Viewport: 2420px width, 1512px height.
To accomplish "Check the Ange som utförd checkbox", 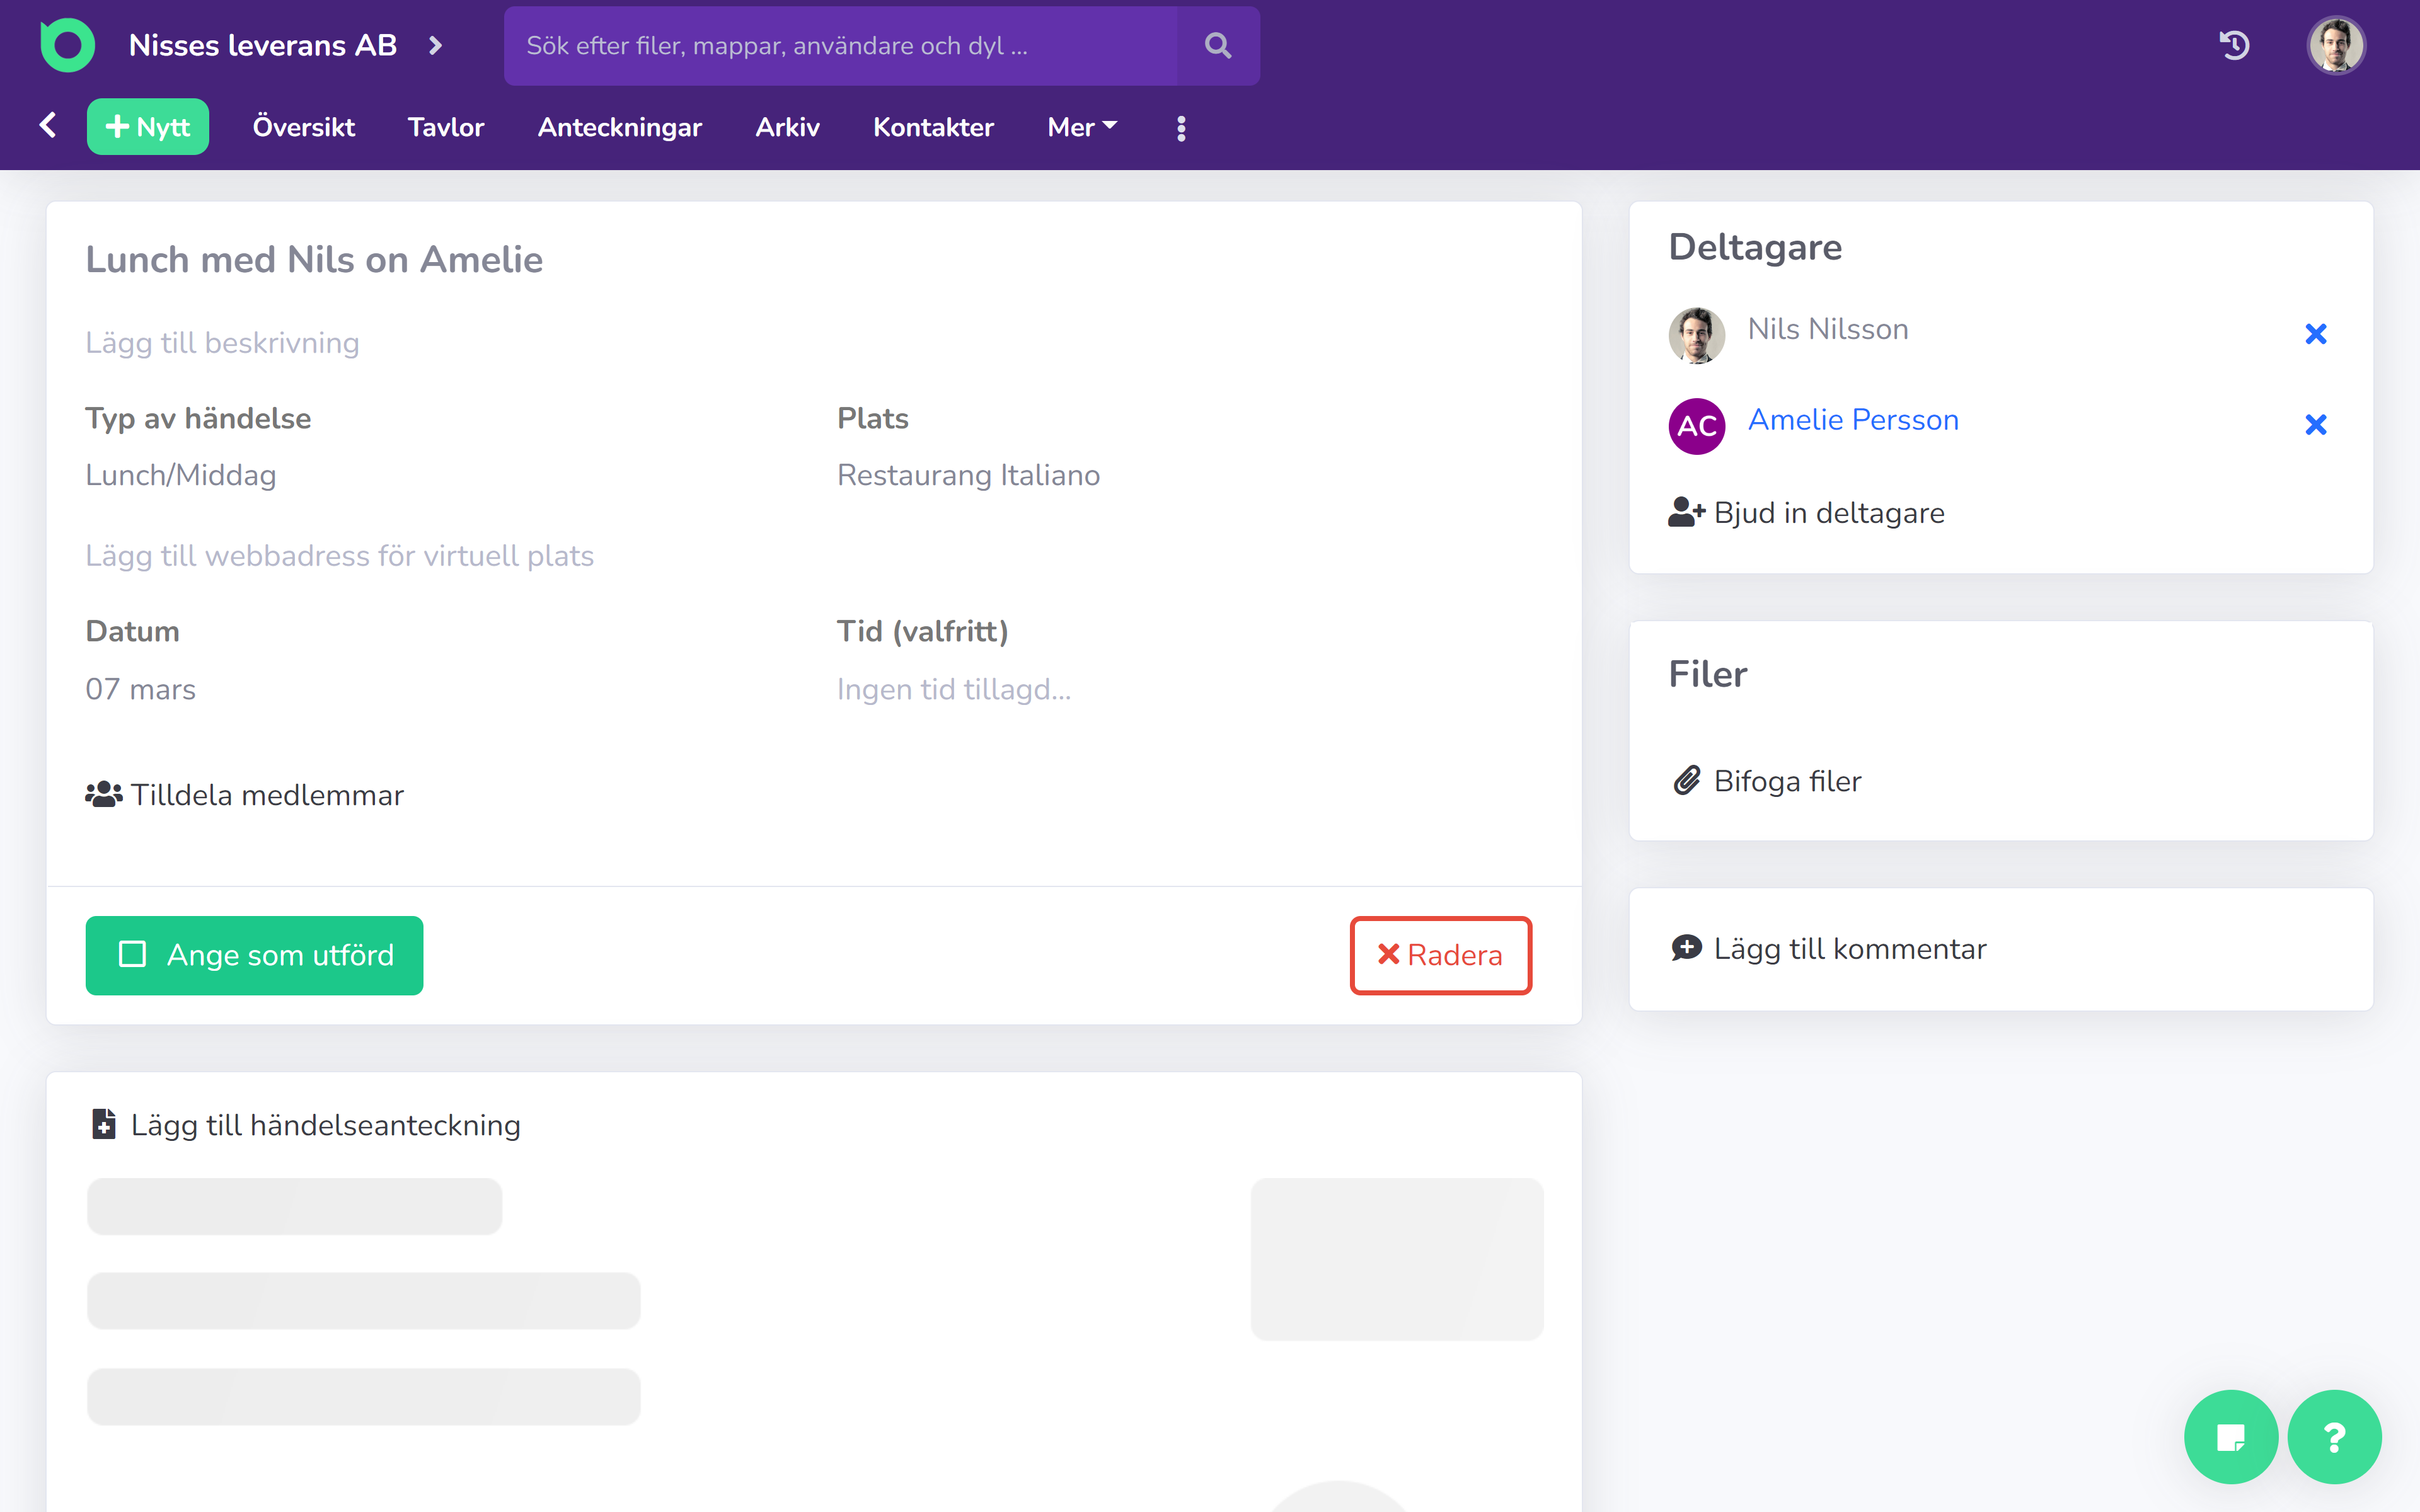I will 133,954.
